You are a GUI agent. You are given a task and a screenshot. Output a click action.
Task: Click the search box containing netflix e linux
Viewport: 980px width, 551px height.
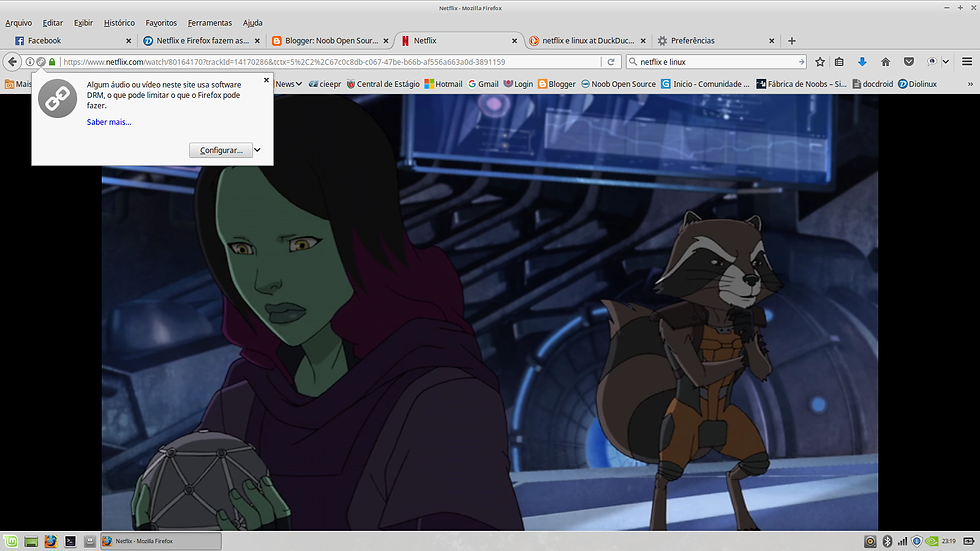click(717, 62)
